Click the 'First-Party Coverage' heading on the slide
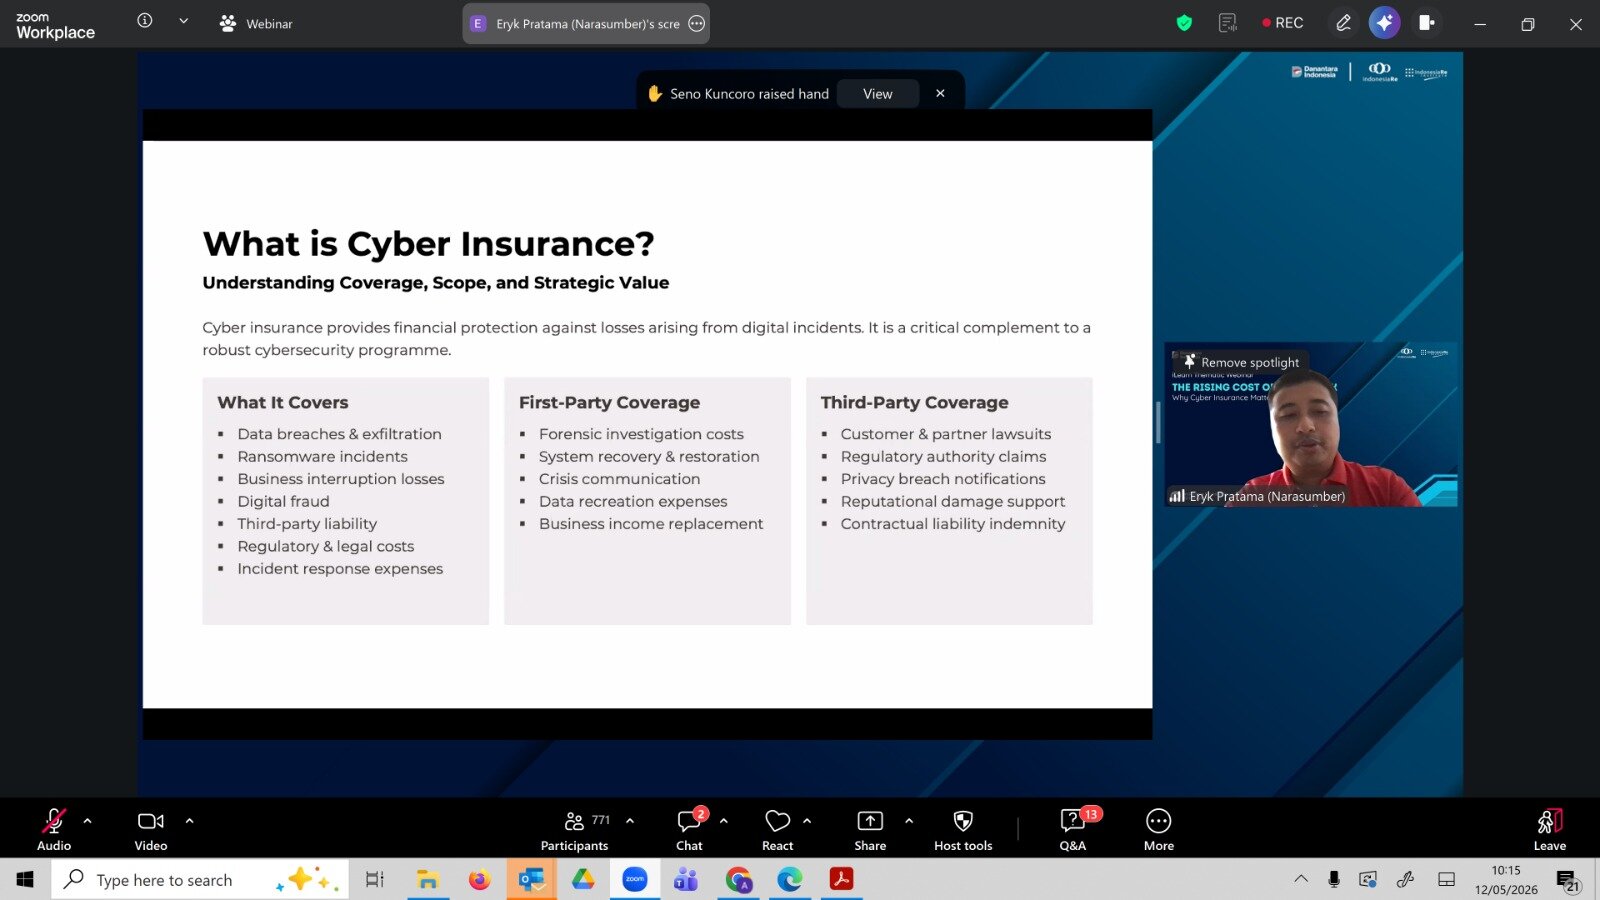The height and width of the screenshot is (900, 1600). [610, 403]
